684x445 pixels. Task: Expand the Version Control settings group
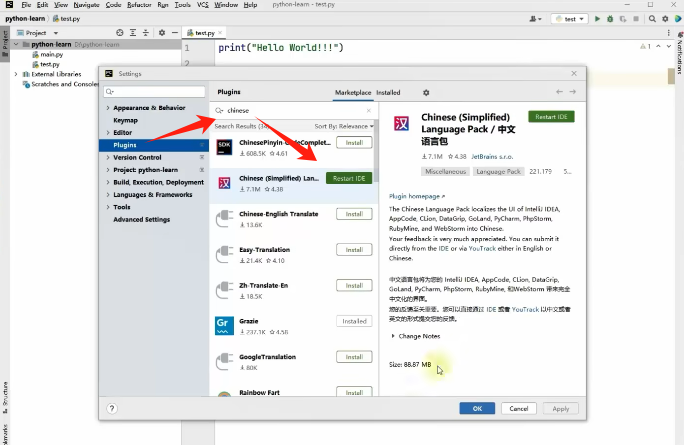tap(108, 157)
